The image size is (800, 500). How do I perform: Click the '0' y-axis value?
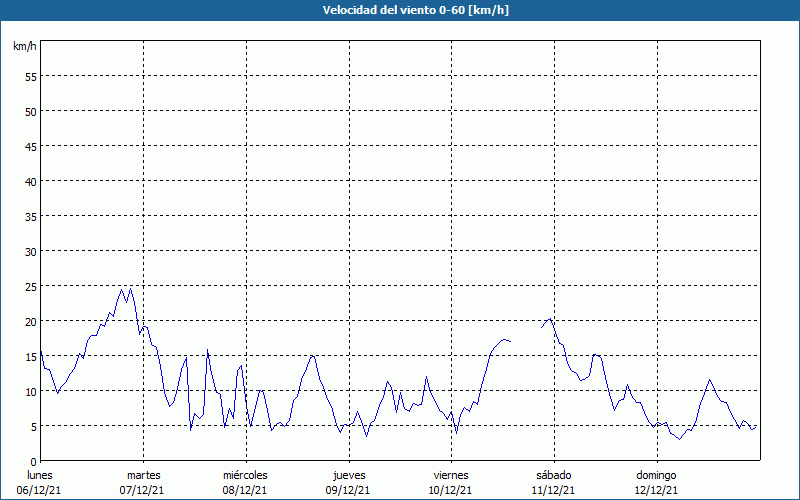coord(34,462)
